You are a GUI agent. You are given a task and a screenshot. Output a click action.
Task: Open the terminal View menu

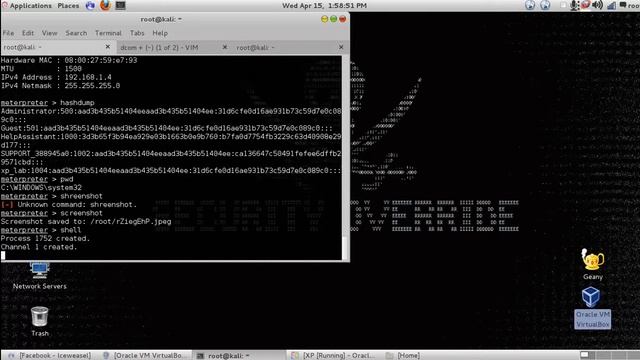pos(49,33)
